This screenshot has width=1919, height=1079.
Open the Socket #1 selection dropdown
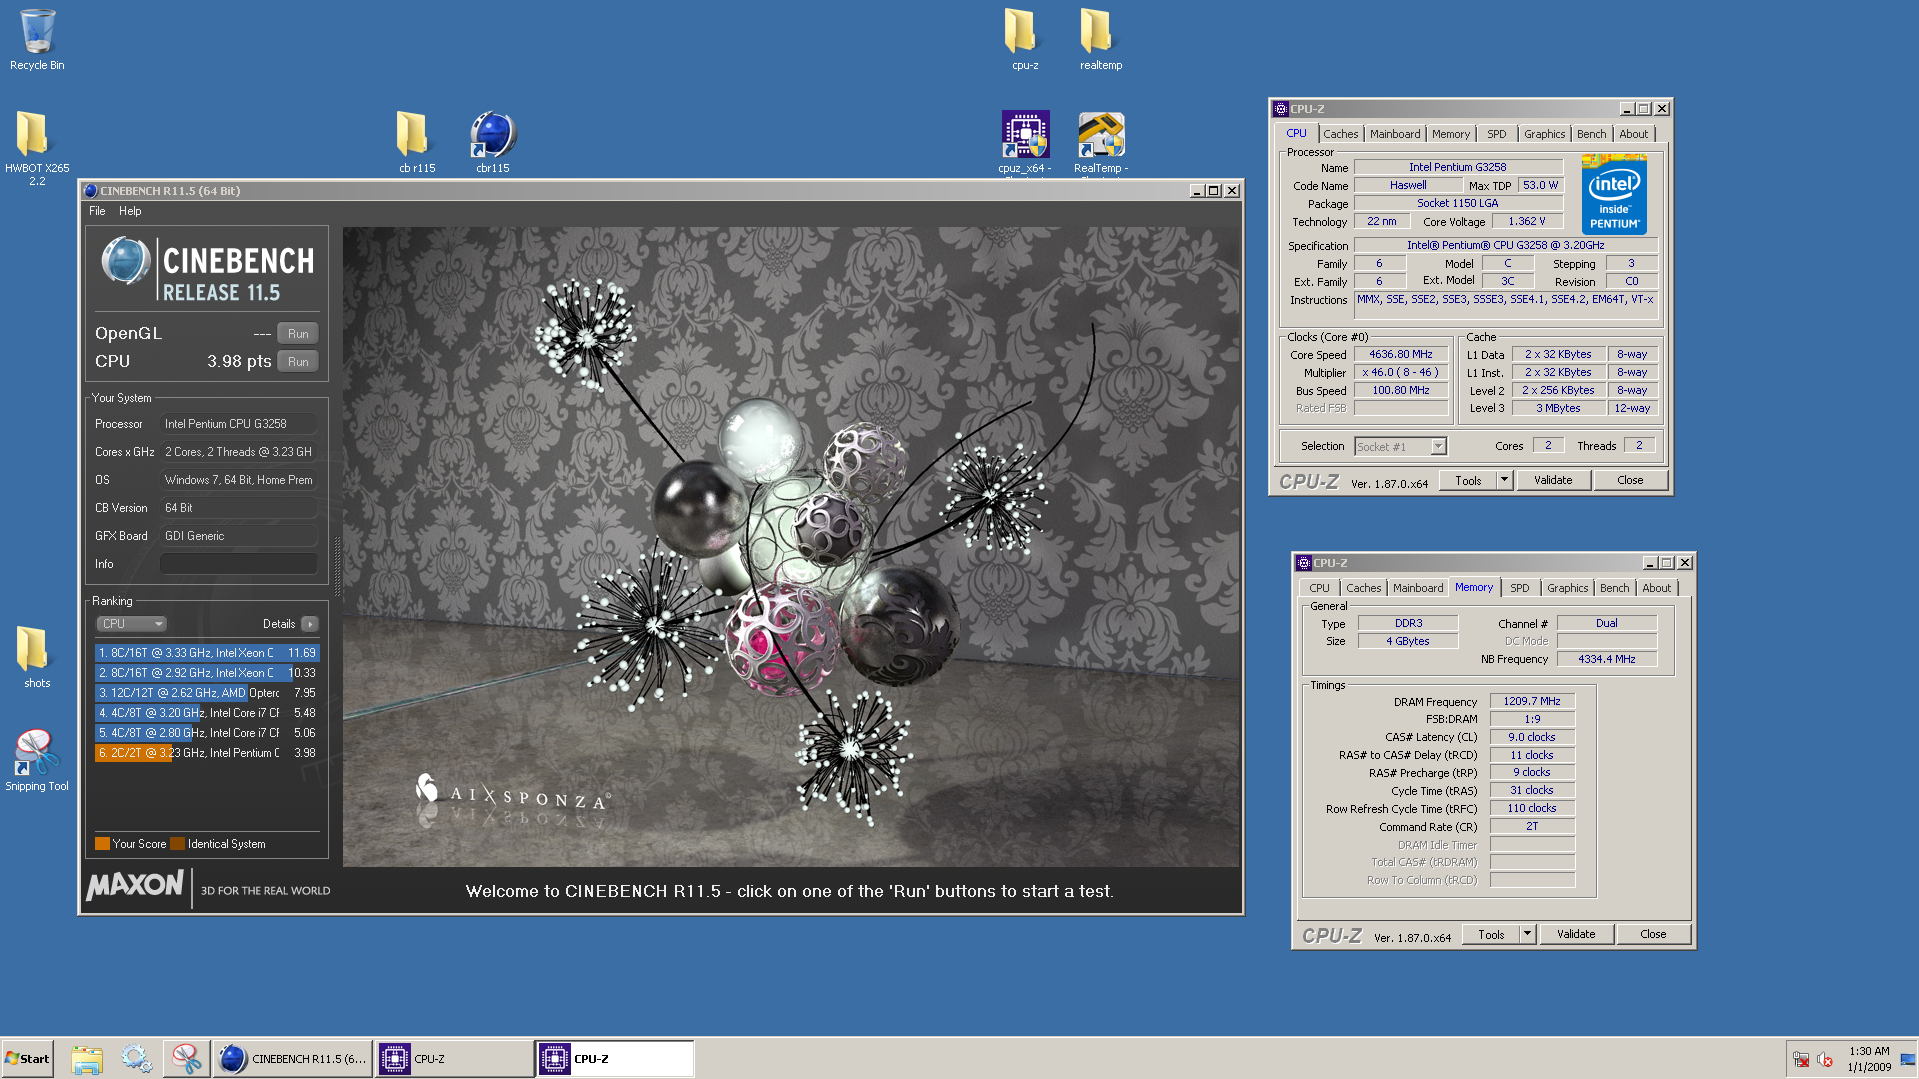(x=1400, y=447)
